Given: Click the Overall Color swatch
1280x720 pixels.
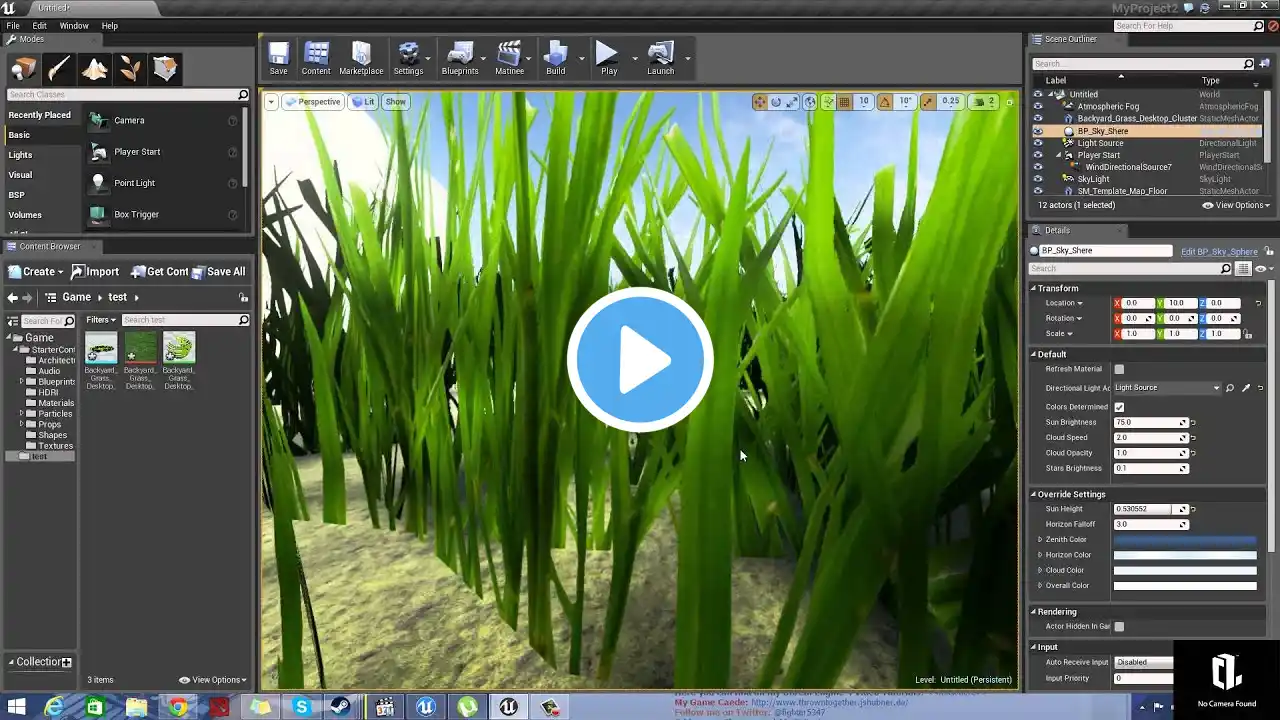Looking at the screenshot, I should (x=1185, y=586).
